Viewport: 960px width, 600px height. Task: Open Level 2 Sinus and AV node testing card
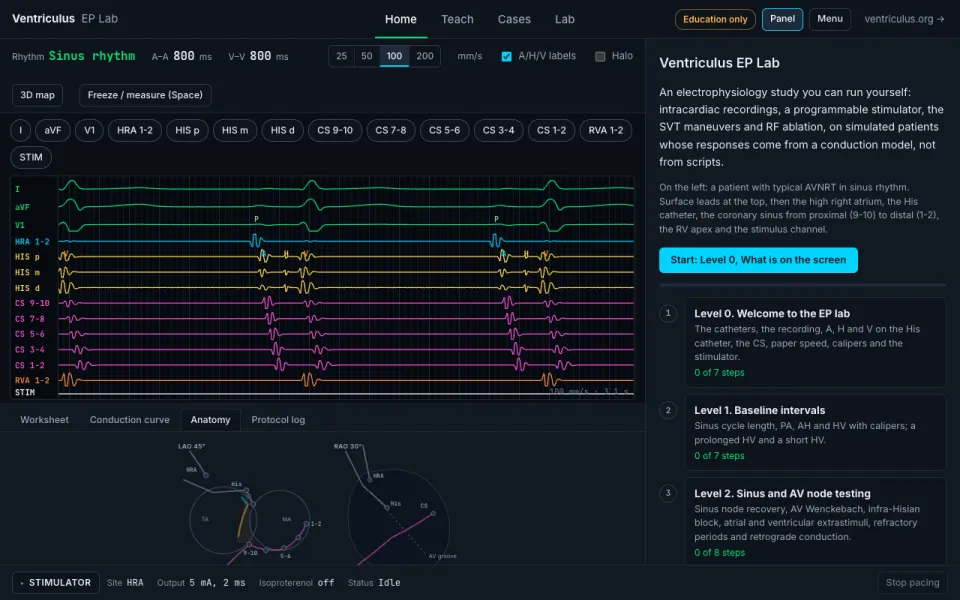(816, 522)
